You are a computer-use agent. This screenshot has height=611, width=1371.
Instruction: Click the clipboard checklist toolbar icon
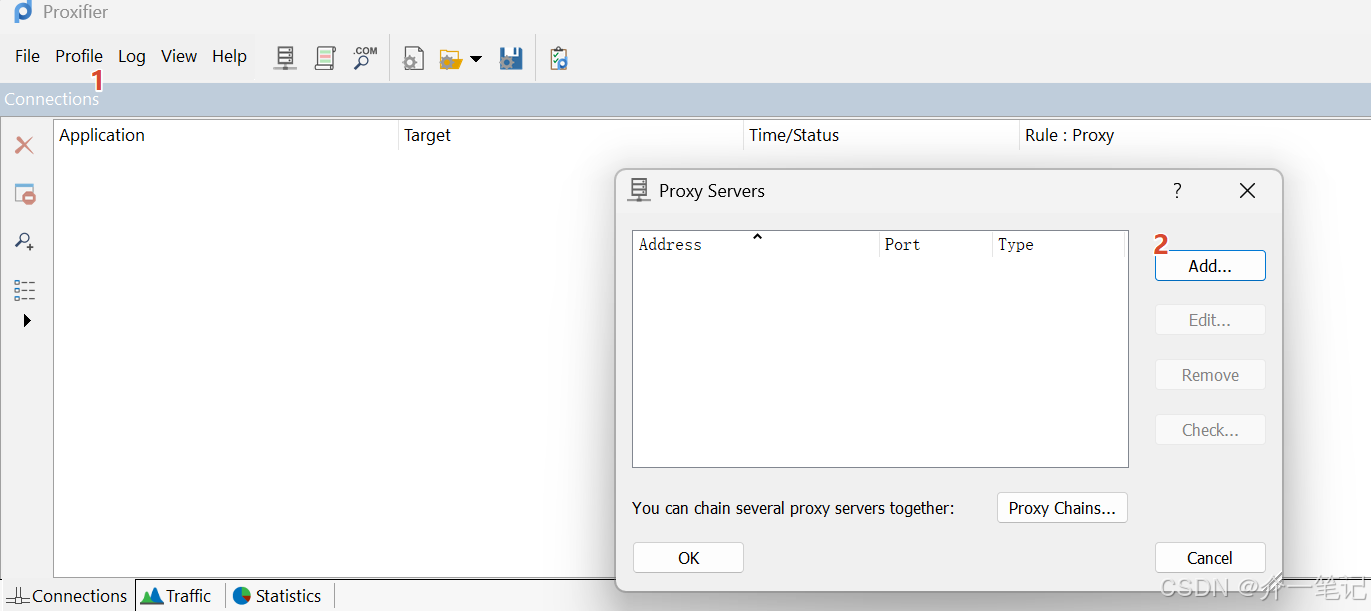pyautogui.click(x=559, y=58)
